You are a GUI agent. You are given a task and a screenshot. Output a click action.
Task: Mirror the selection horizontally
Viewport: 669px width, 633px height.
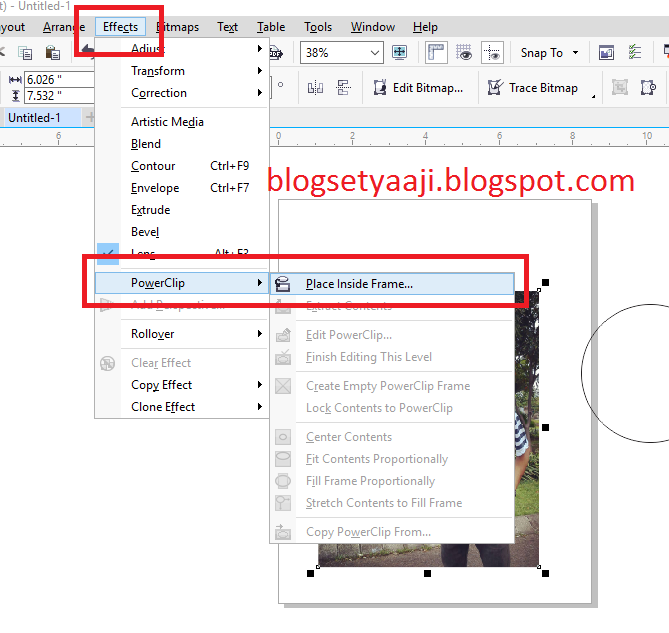[315, 88]
